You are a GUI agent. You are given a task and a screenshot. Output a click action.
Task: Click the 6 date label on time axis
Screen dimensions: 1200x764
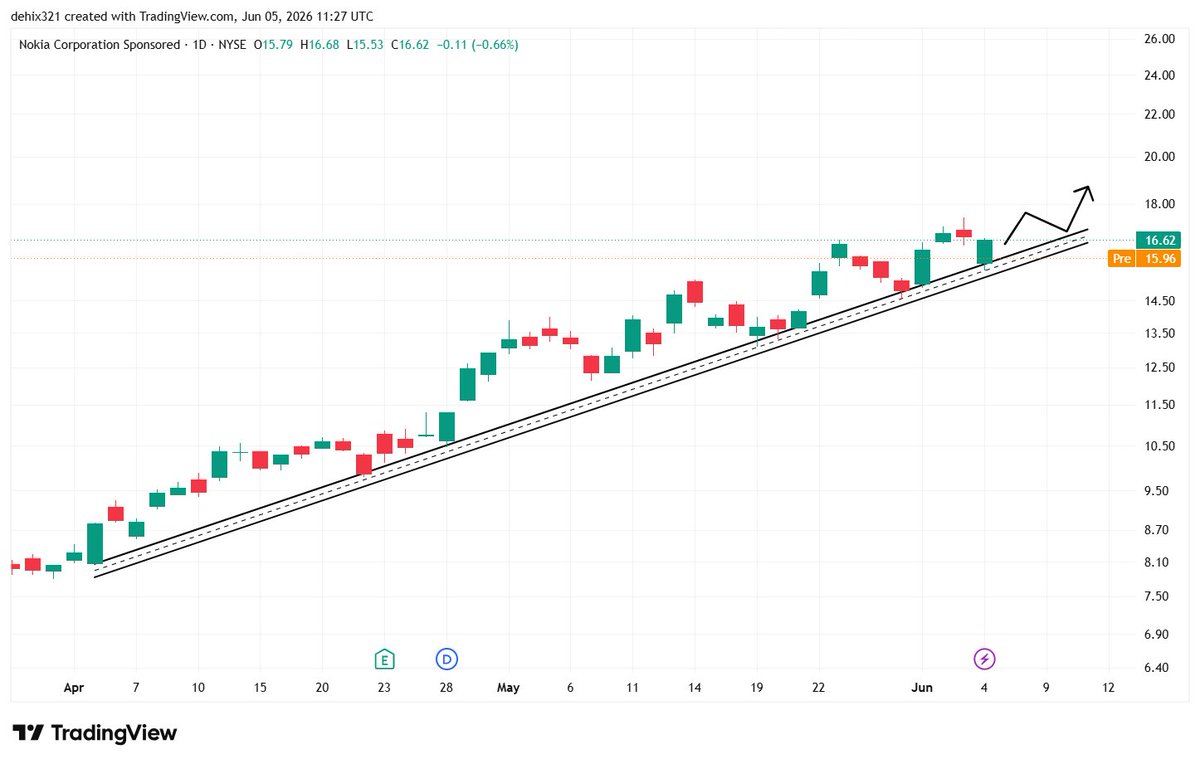570,688
